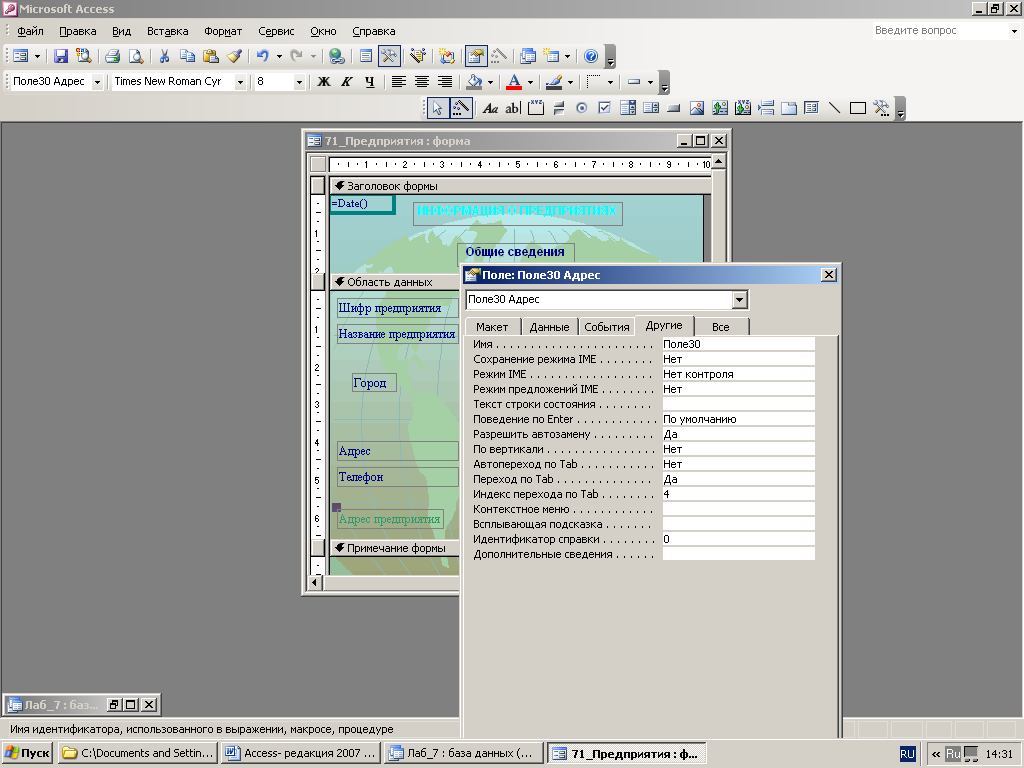
Task: Toggle the Toggle Button tool
Action: [x=559, y=108]
